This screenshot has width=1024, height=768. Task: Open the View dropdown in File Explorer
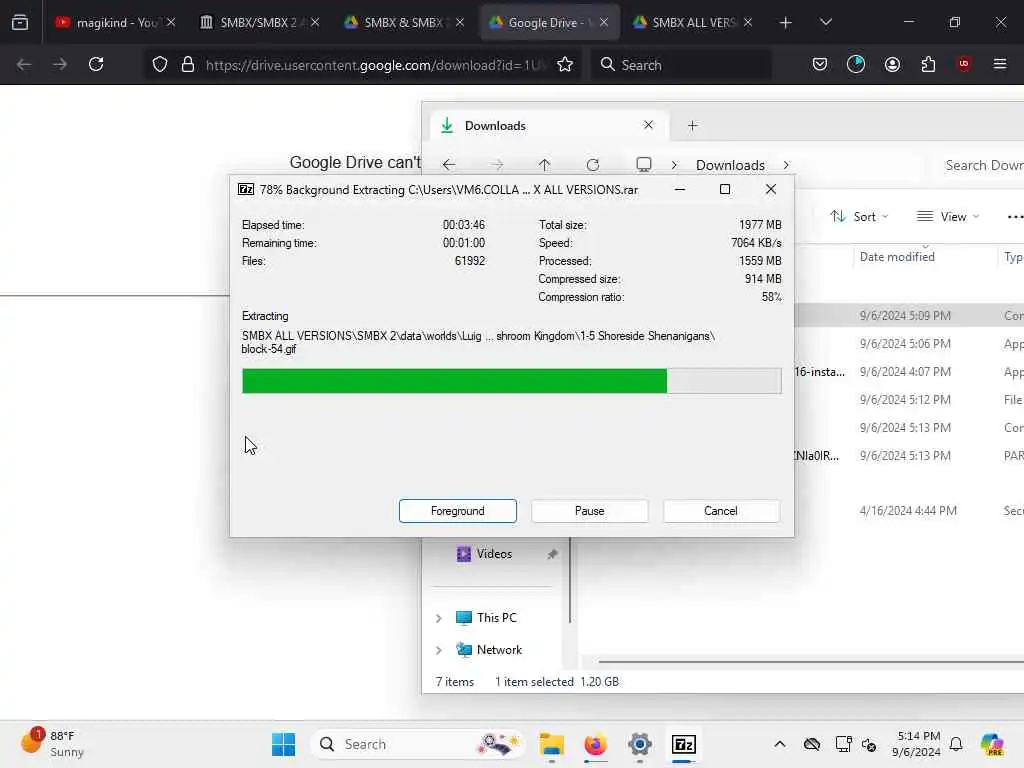point(948,216)
